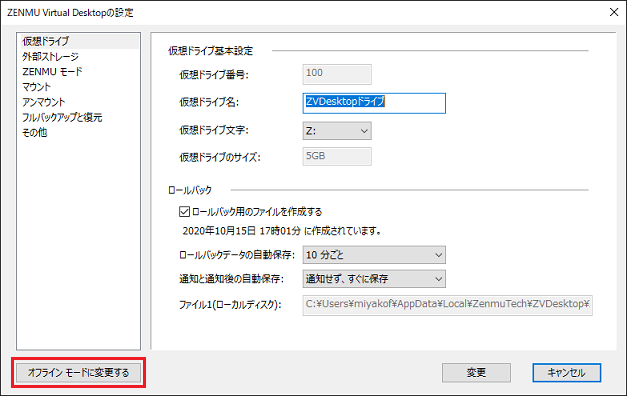Click the 仮想ドライブ番号 field showing 100
Screen dimensions: 627x396
pyautogui.click(x=337, y=74)
